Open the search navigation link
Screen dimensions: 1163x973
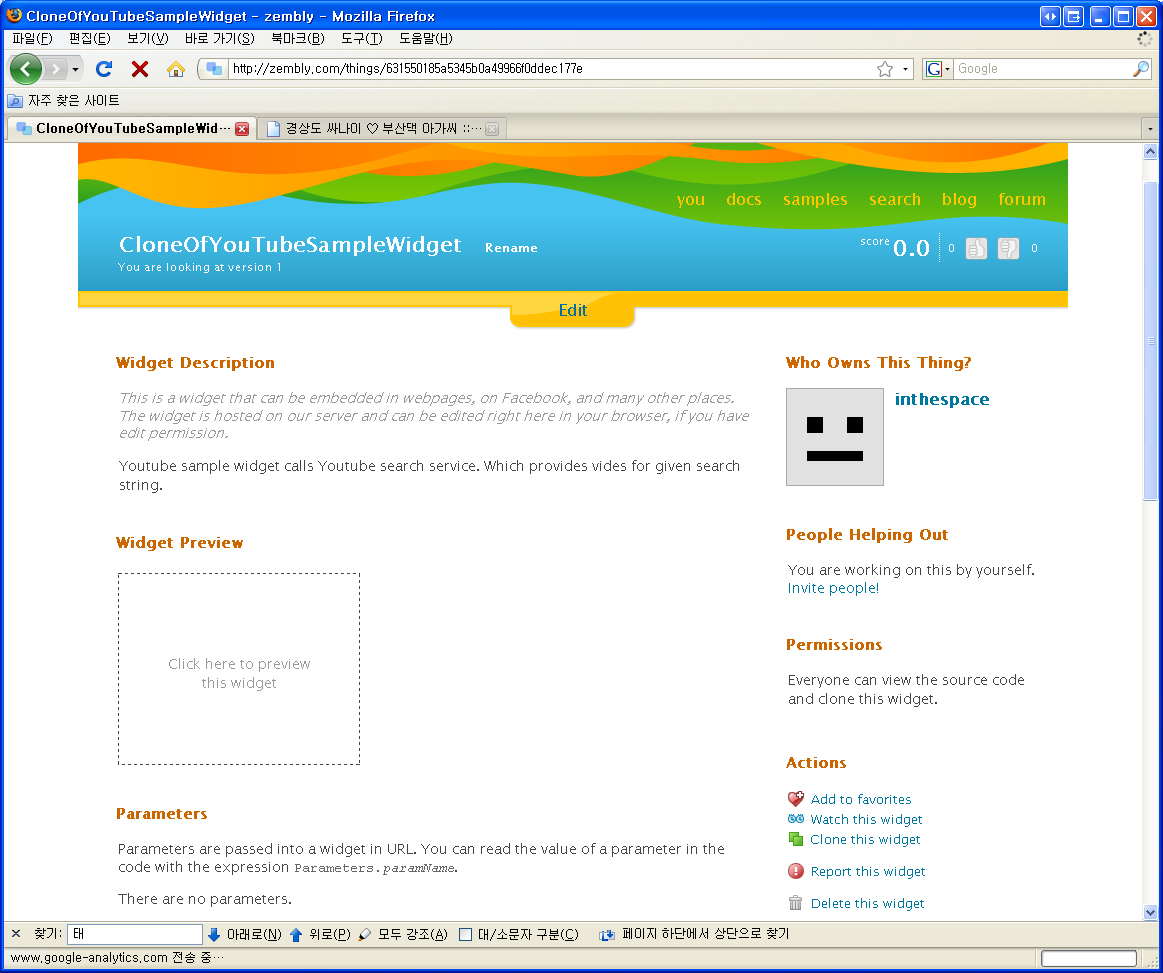(895, 199)
